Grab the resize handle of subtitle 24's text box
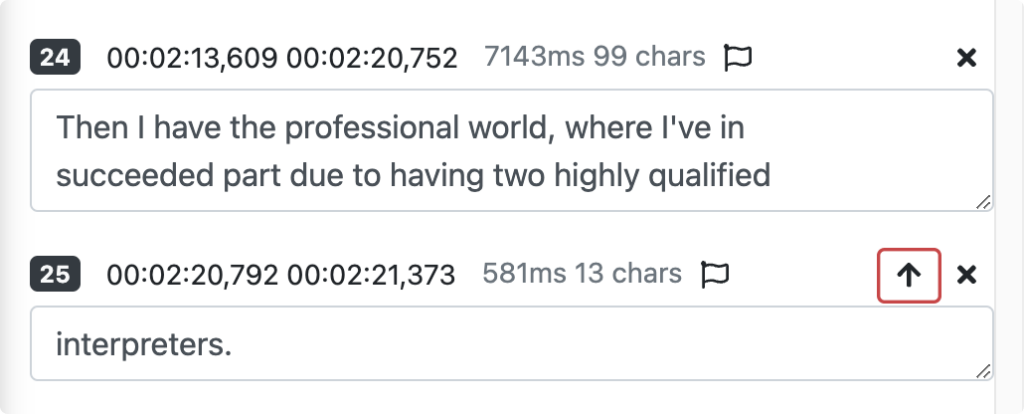 [x=983, y=201]
